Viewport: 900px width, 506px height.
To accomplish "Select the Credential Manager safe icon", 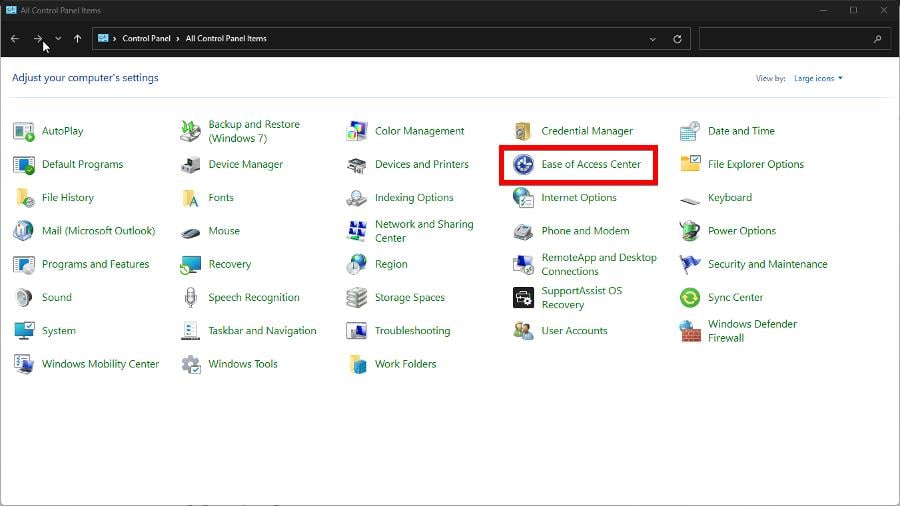I will point(523,131).
